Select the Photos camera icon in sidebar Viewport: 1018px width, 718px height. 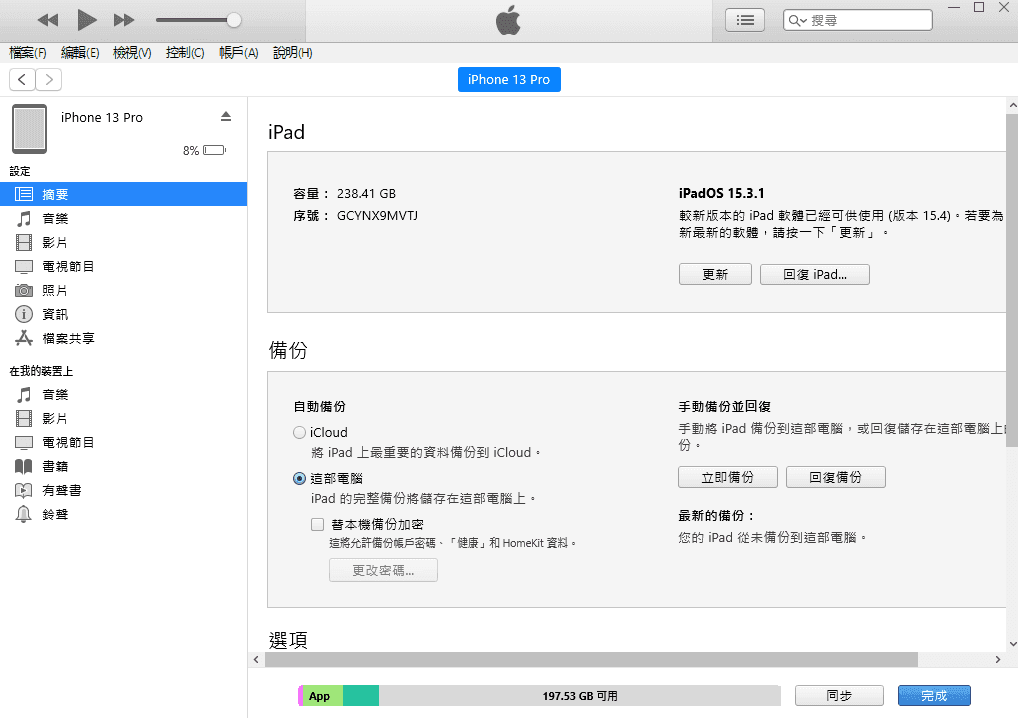[24, 290]
